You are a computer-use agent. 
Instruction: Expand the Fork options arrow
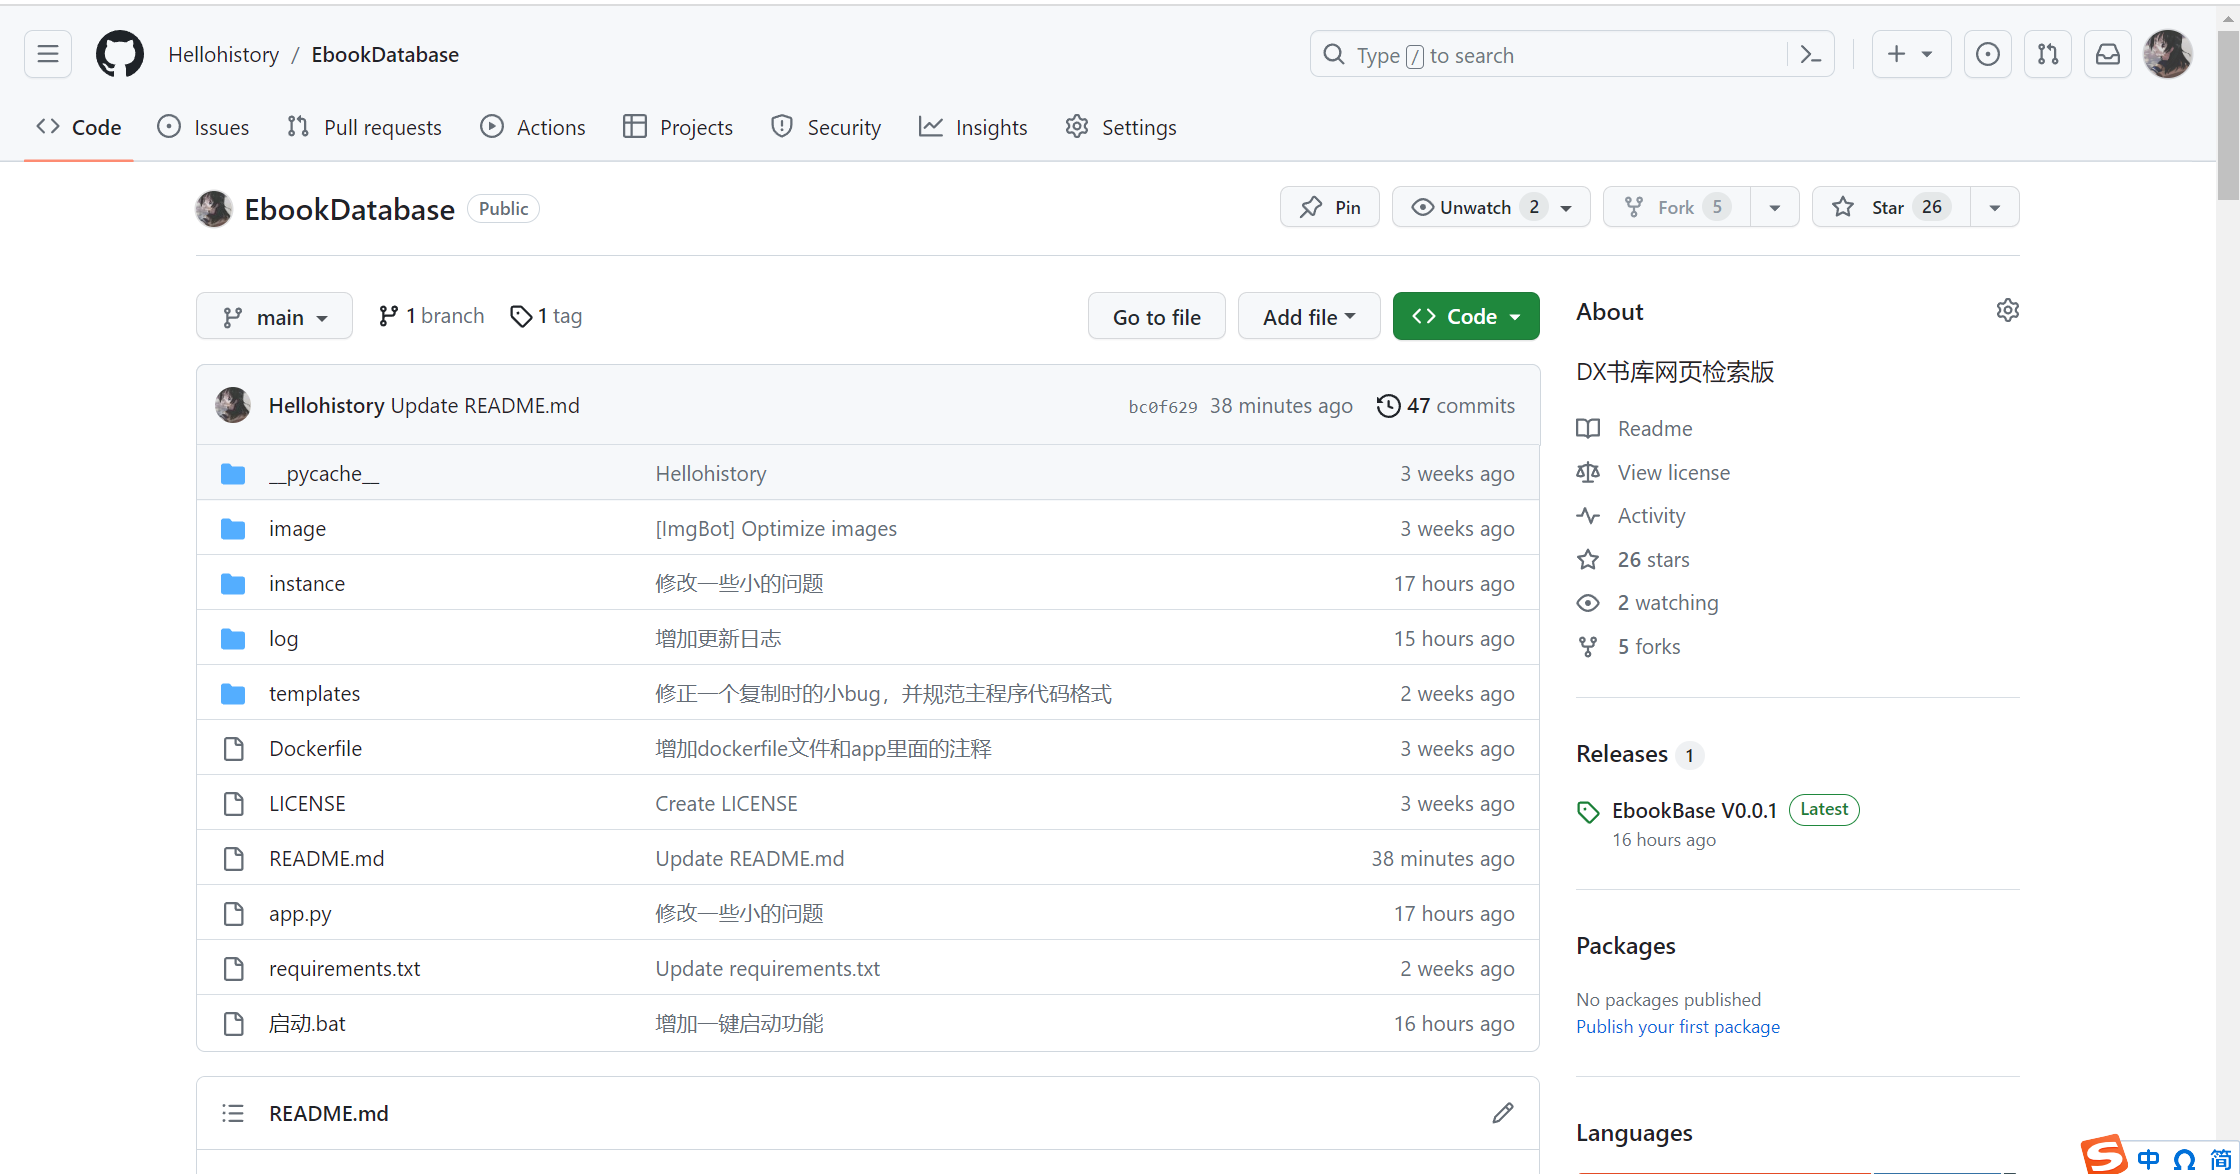click(x=1775, y=207)
